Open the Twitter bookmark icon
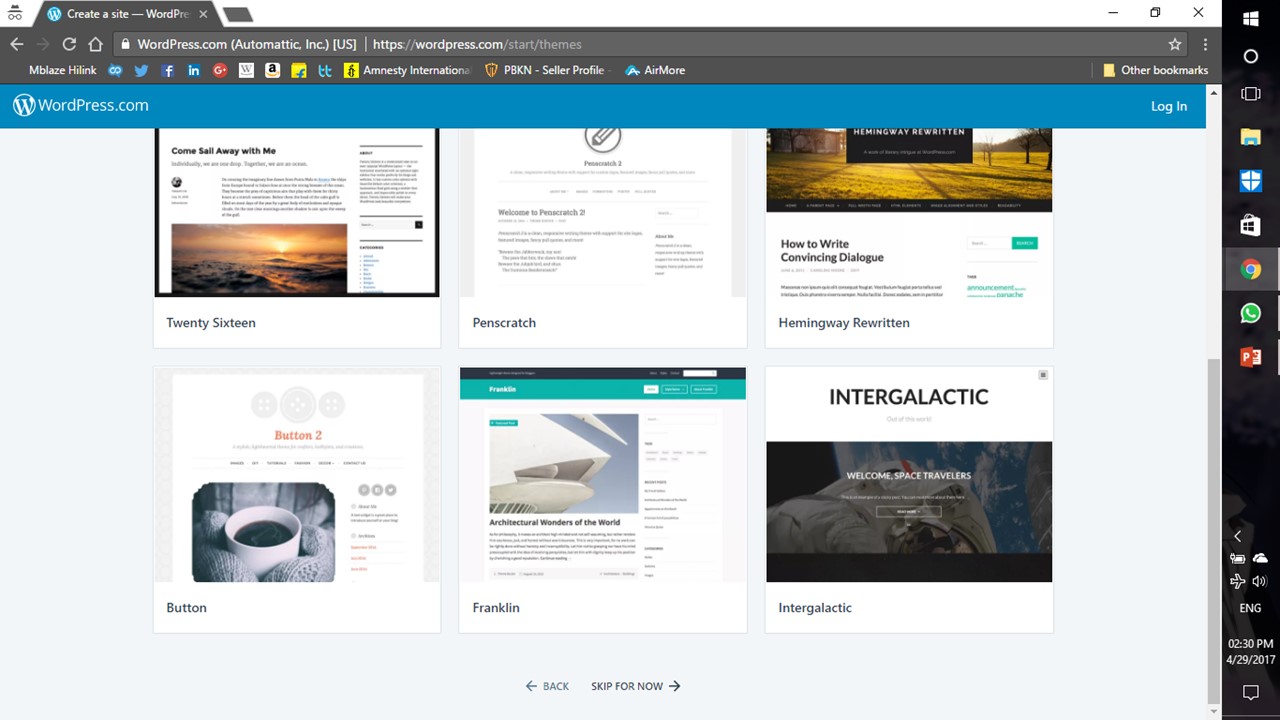Screen dimensions: 1280x720 coord(141,71)
